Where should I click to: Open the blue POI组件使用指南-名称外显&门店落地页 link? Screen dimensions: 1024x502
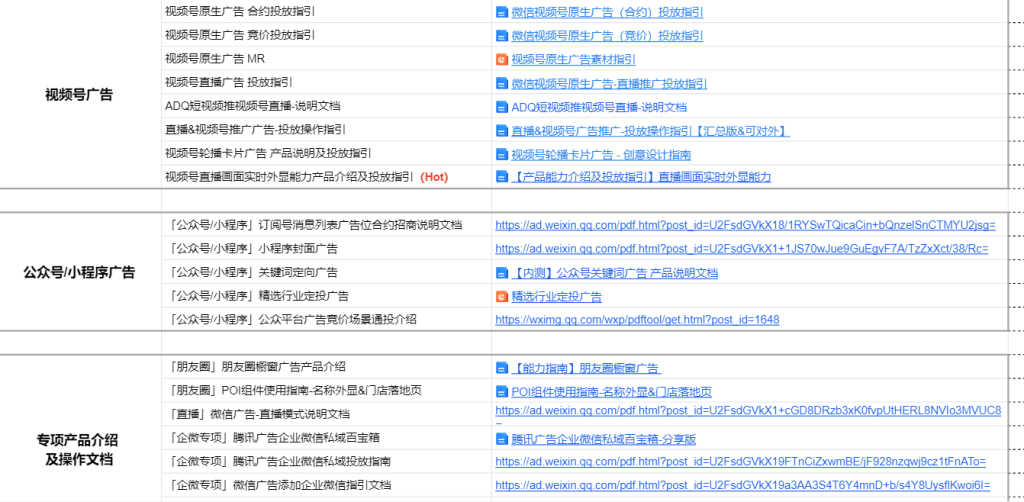coord(611,392)
